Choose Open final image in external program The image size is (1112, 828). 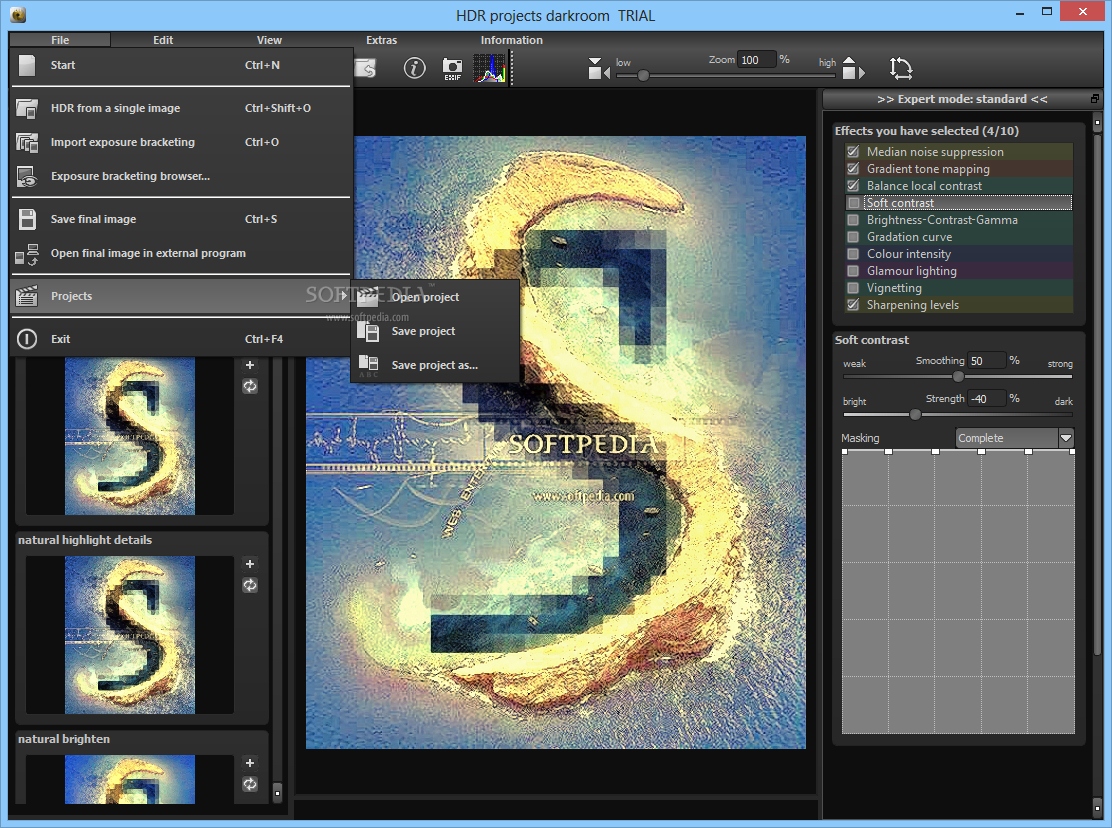181,254
